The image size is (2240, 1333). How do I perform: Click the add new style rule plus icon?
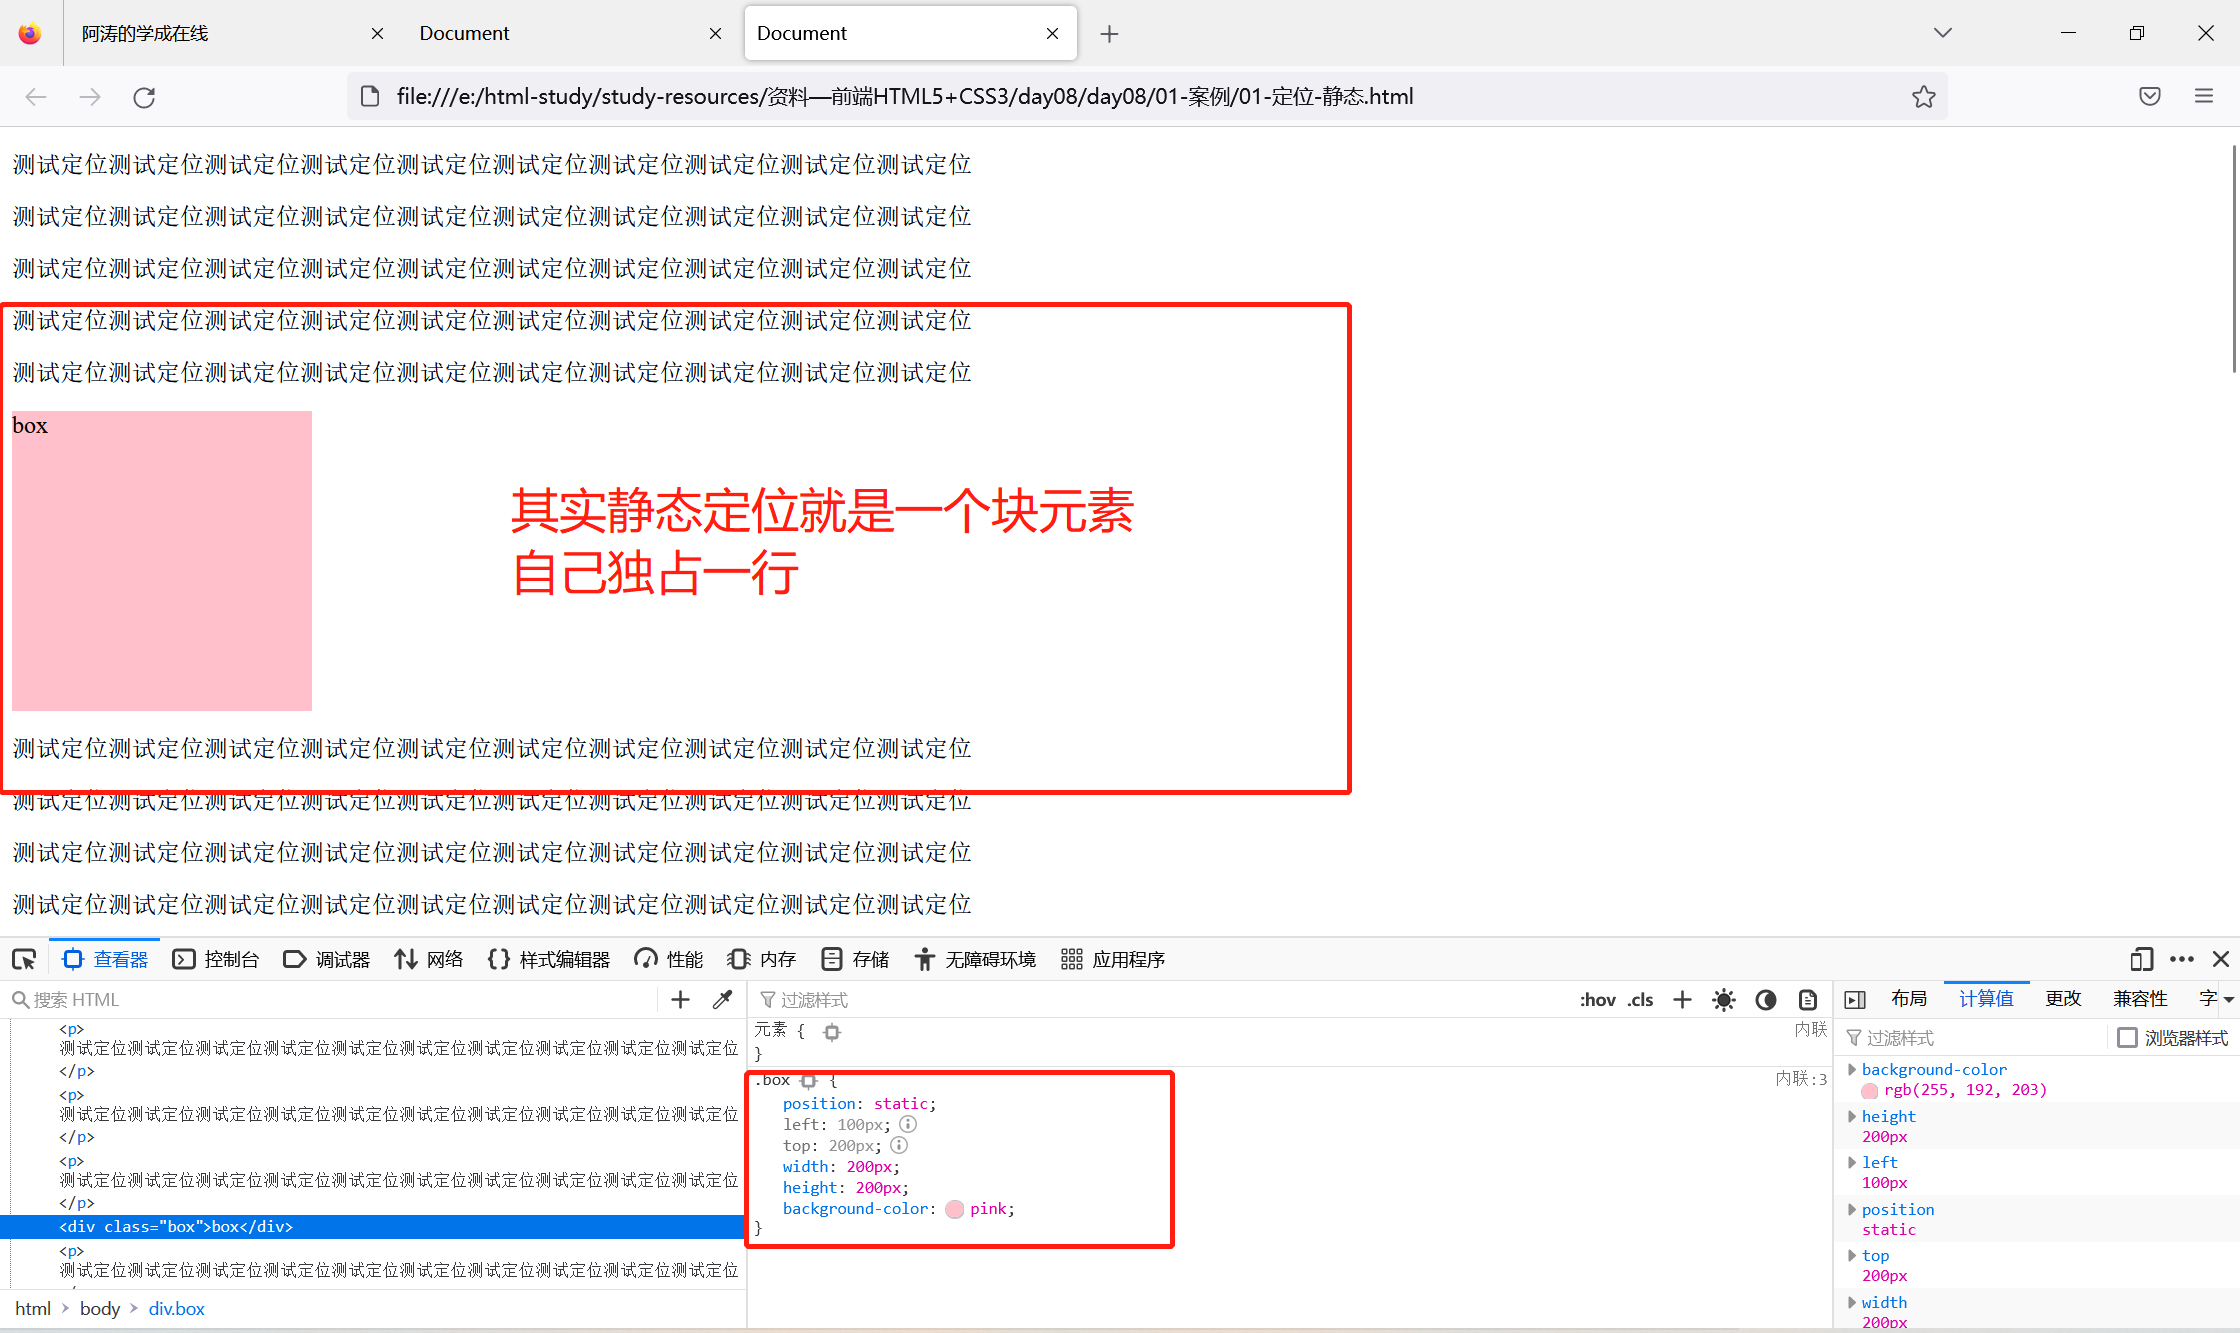coord(1682,999)
